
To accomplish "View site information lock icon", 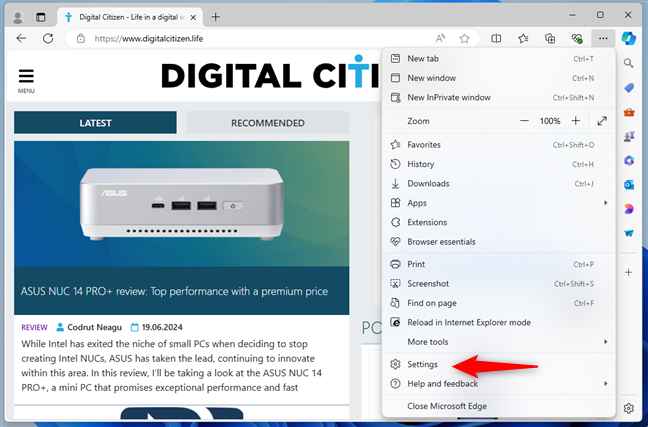I will tap(81, 38).
